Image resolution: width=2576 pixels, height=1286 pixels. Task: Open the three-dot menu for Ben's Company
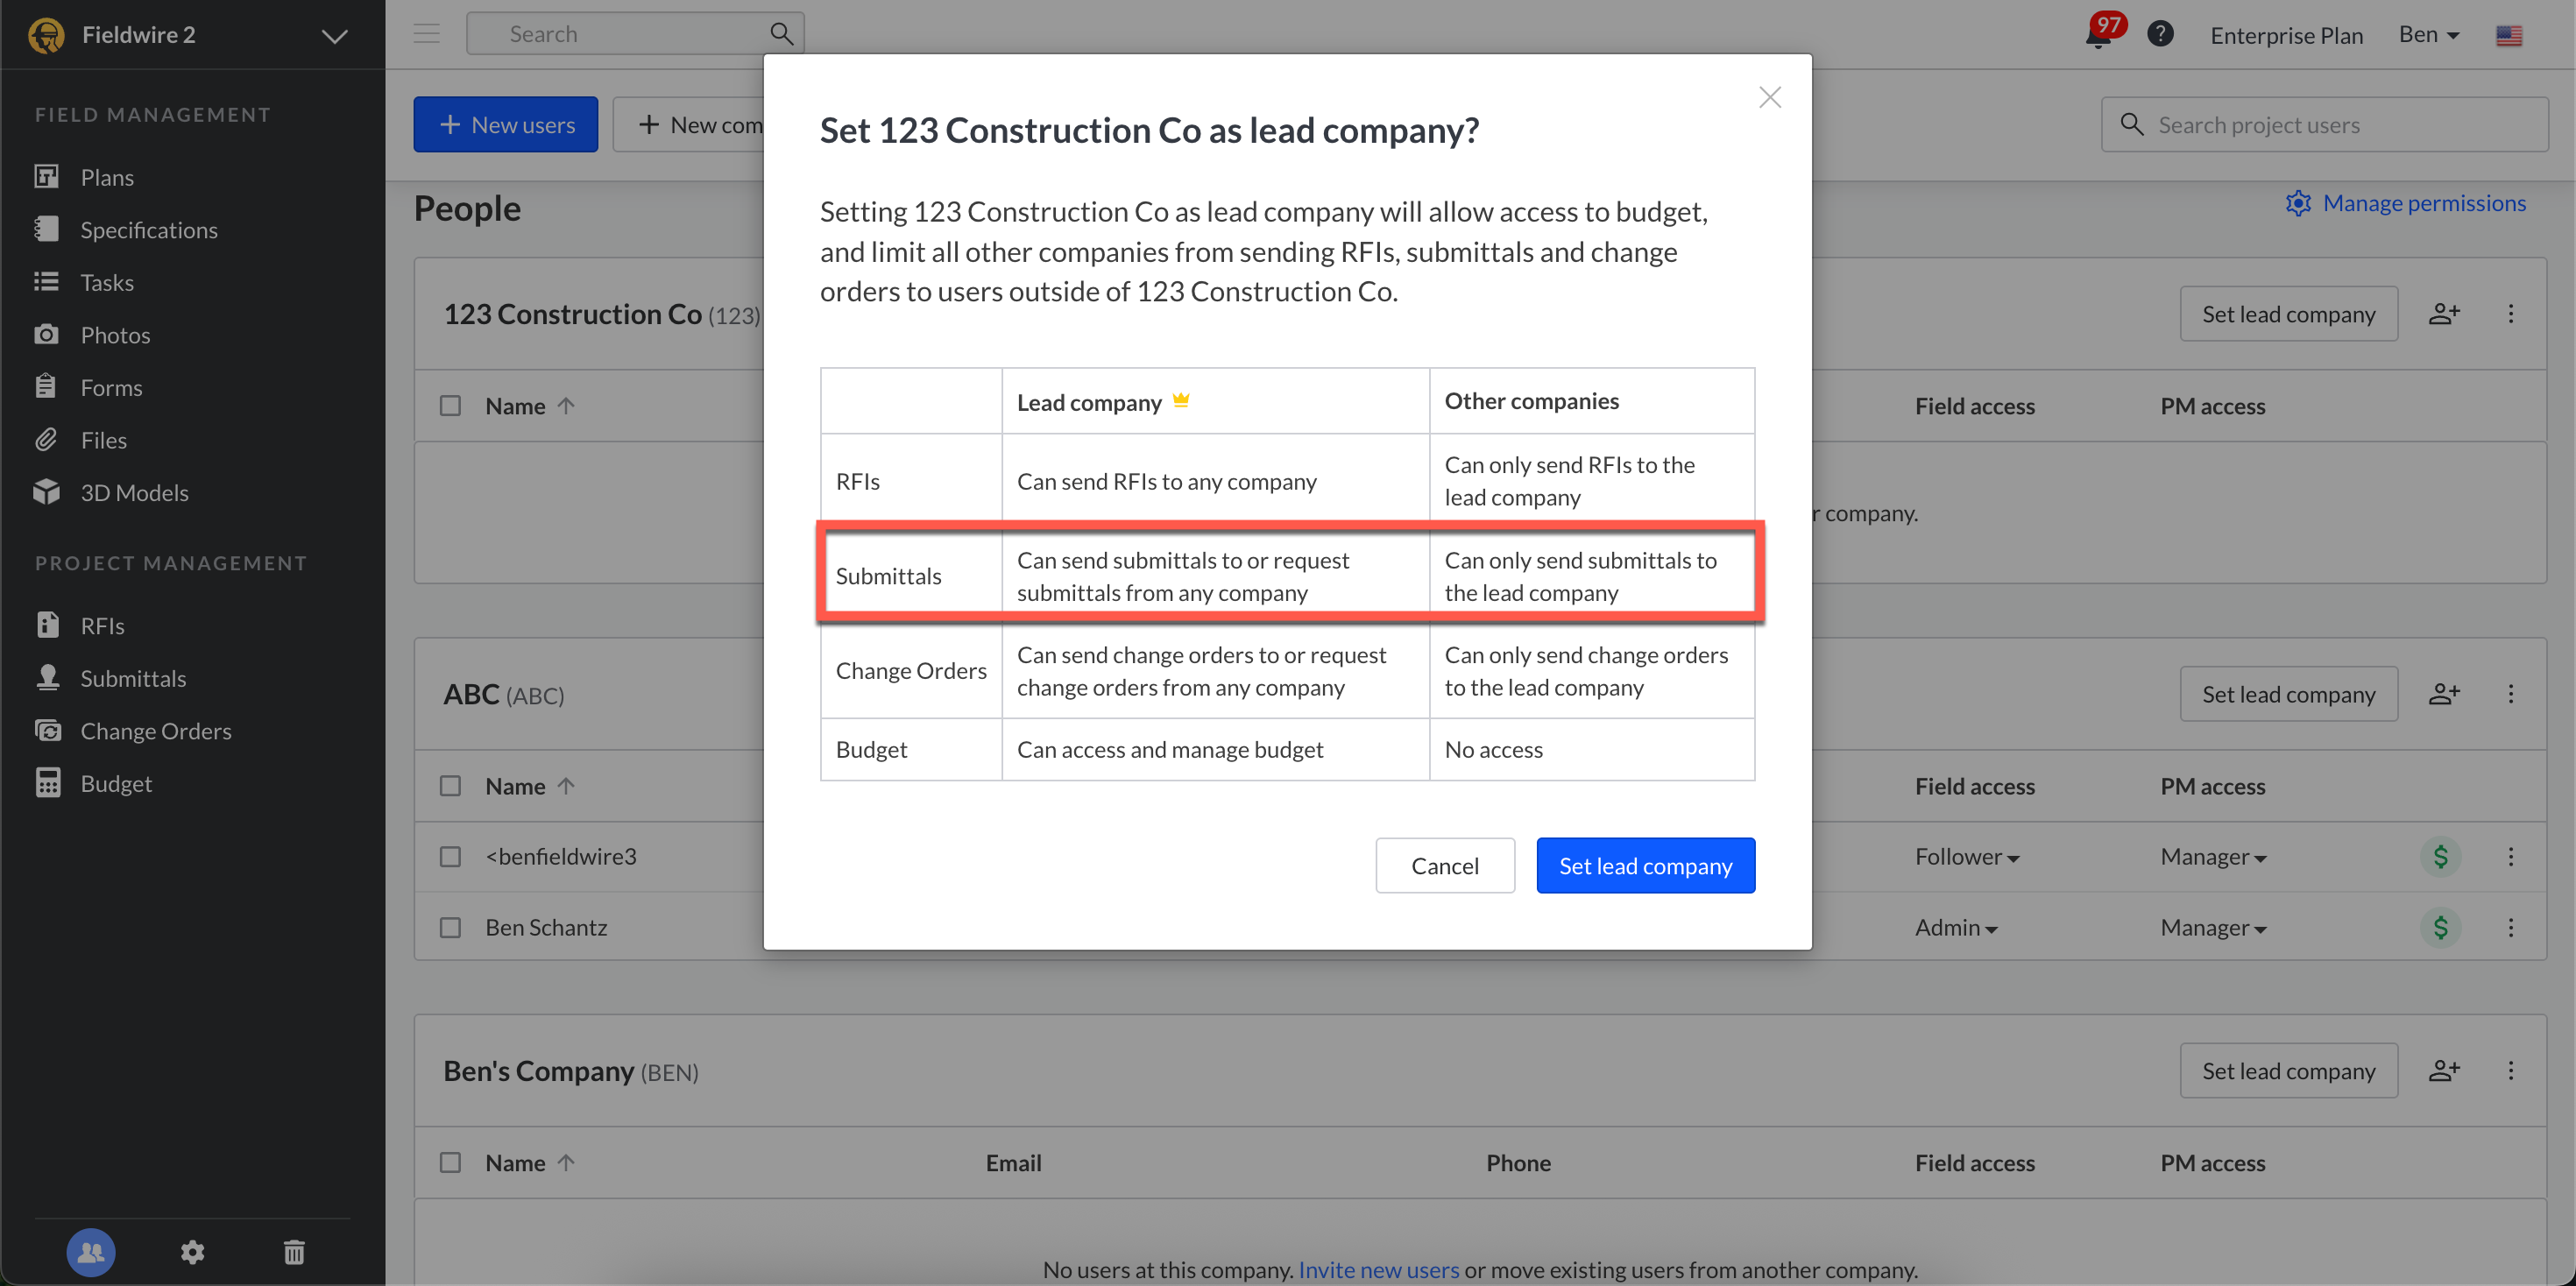point(2510,1070)
